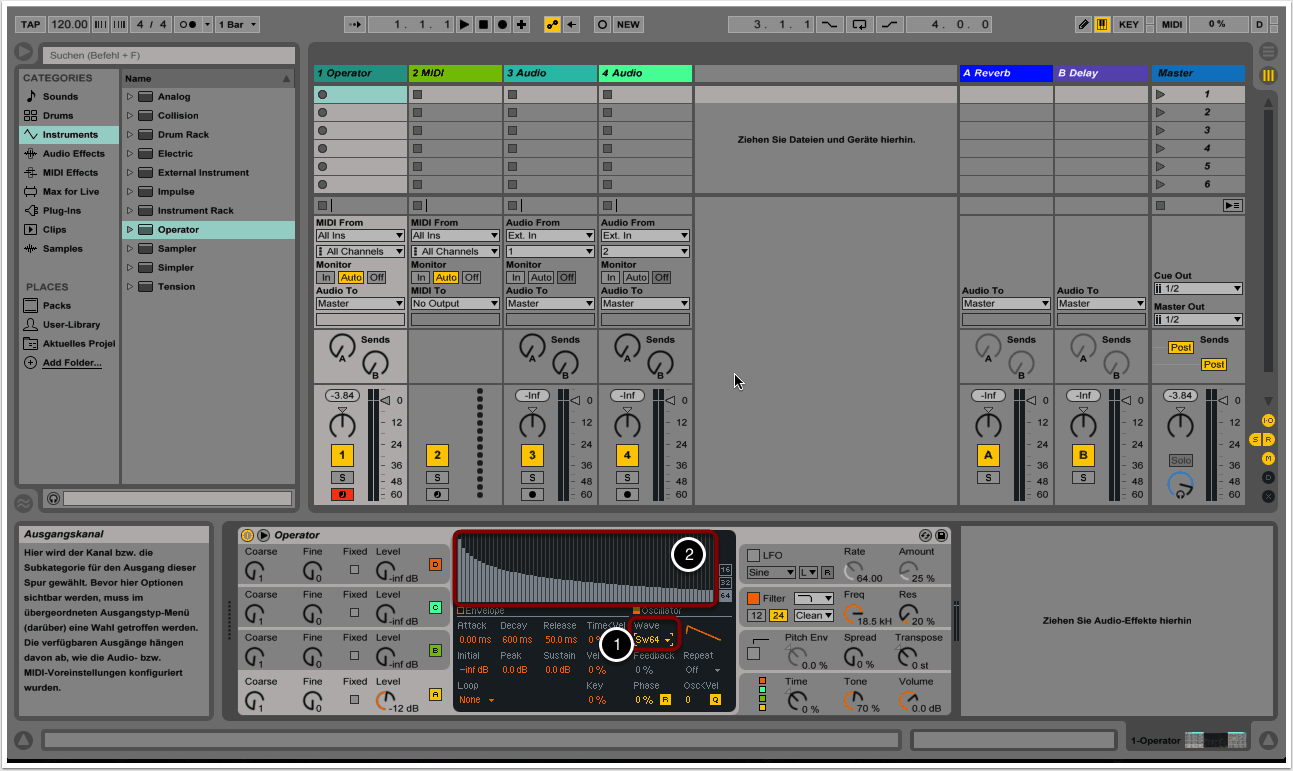This screenshot has width=1293, height=771.
Task: Solo track 3 Audio
Action: [x=532, y=478]
